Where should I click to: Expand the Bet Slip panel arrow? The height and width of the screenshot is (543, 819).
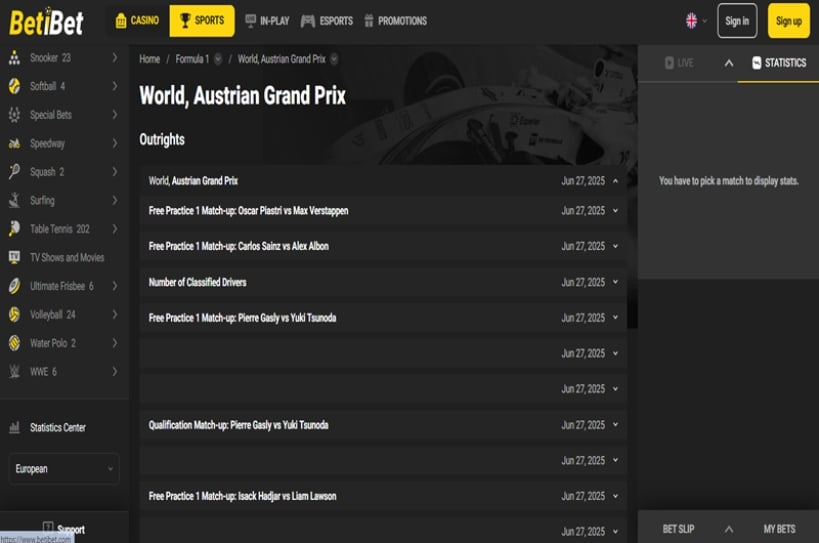(x=729, y=529)
